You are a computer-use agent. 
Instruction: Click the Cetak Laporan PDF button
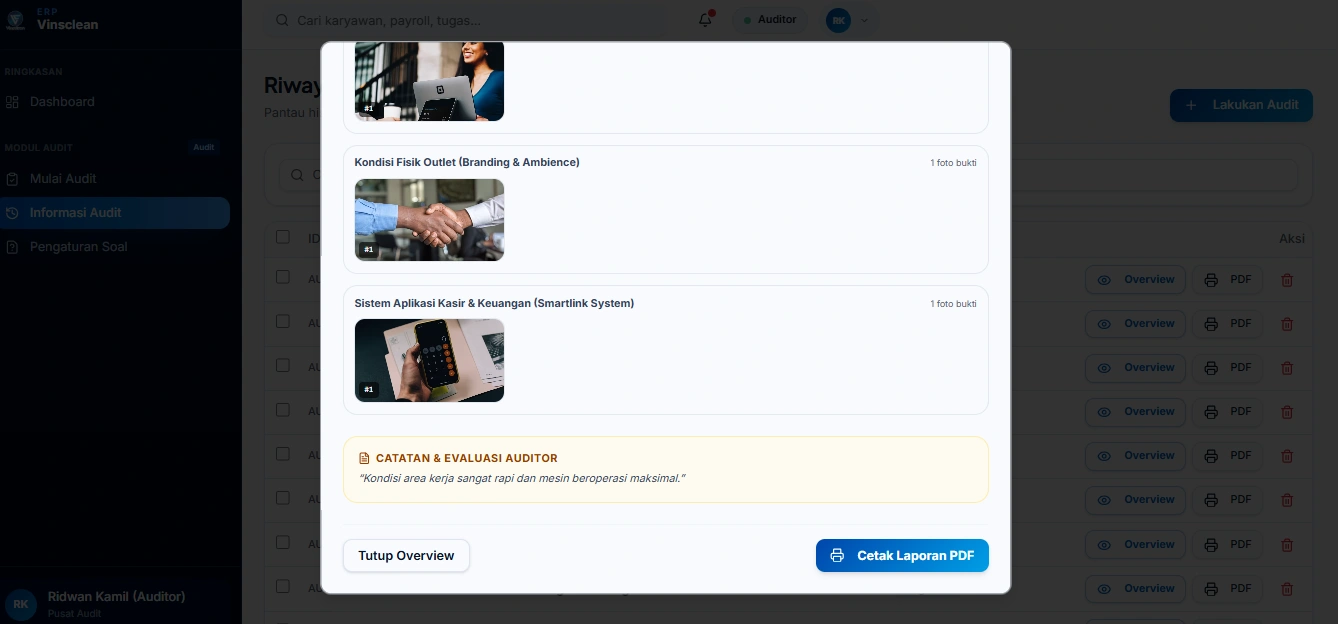point(902,556)
